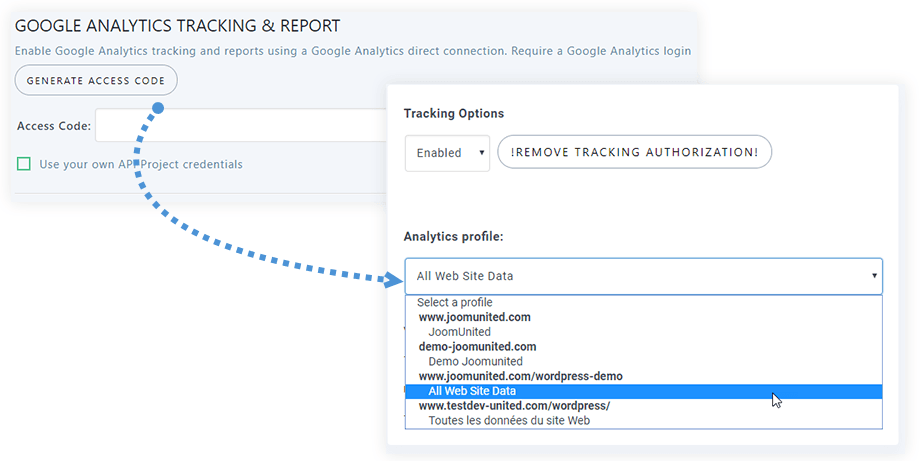Click the Tracking Options label
The image size is (920, 461).
pos(454,113)
